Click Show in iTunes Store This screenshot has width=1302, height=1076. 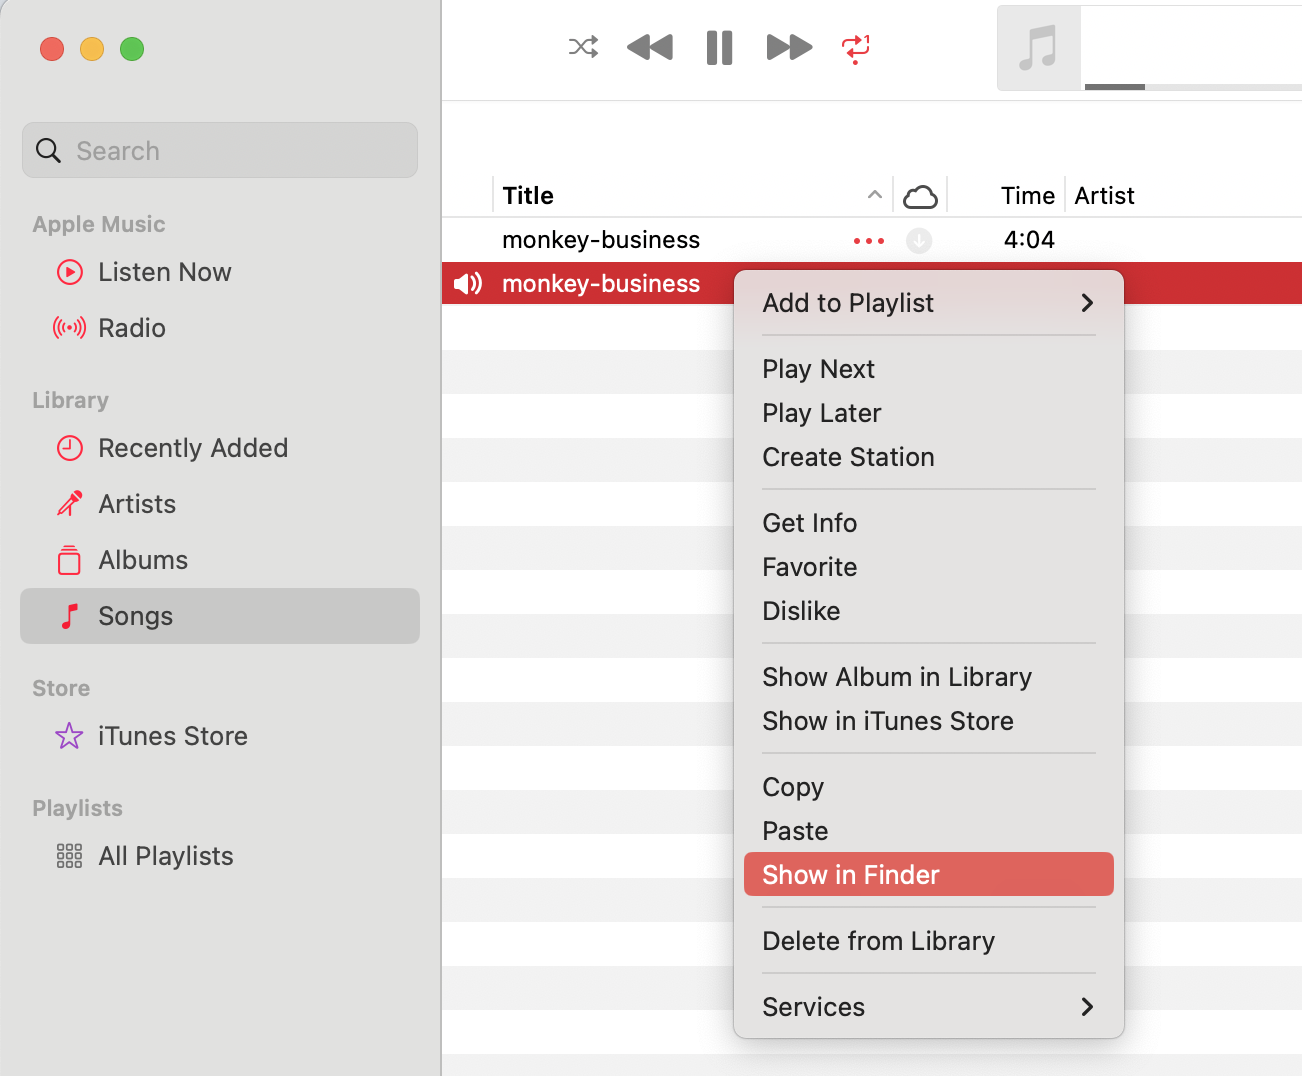pos(888,721)
